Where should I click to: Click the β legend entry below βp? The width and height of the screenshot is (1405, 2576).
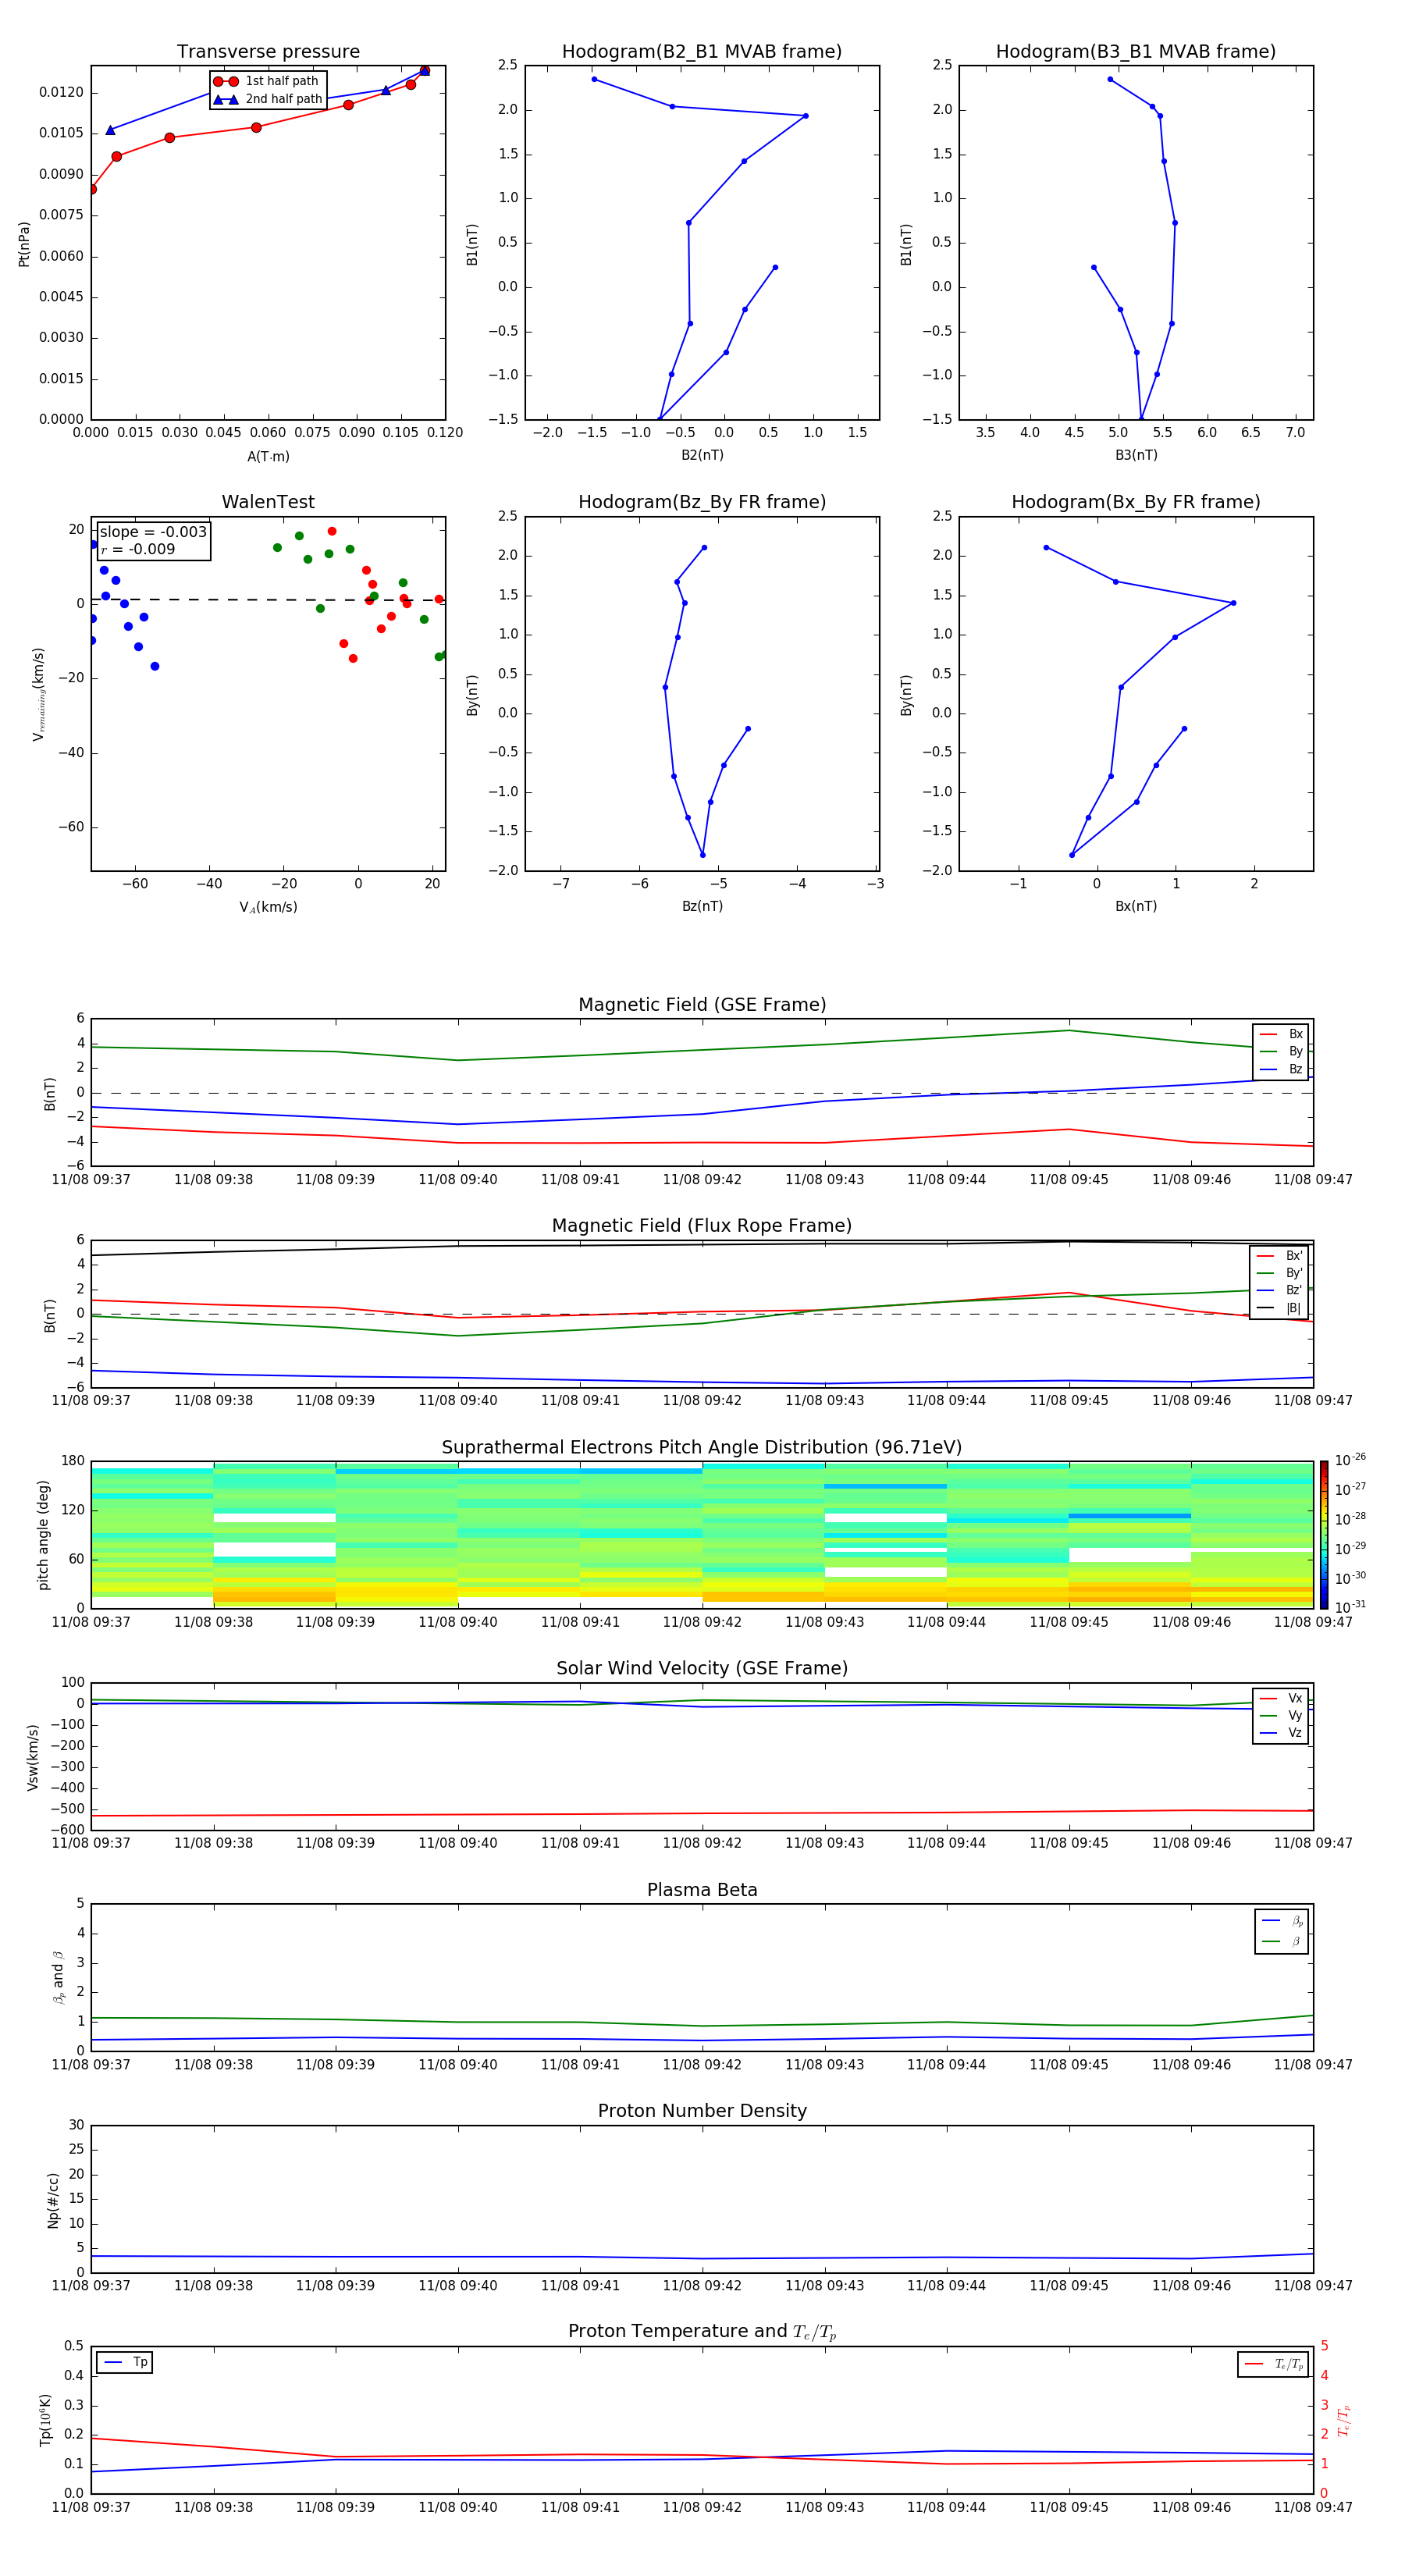tap(1282, 1941)
